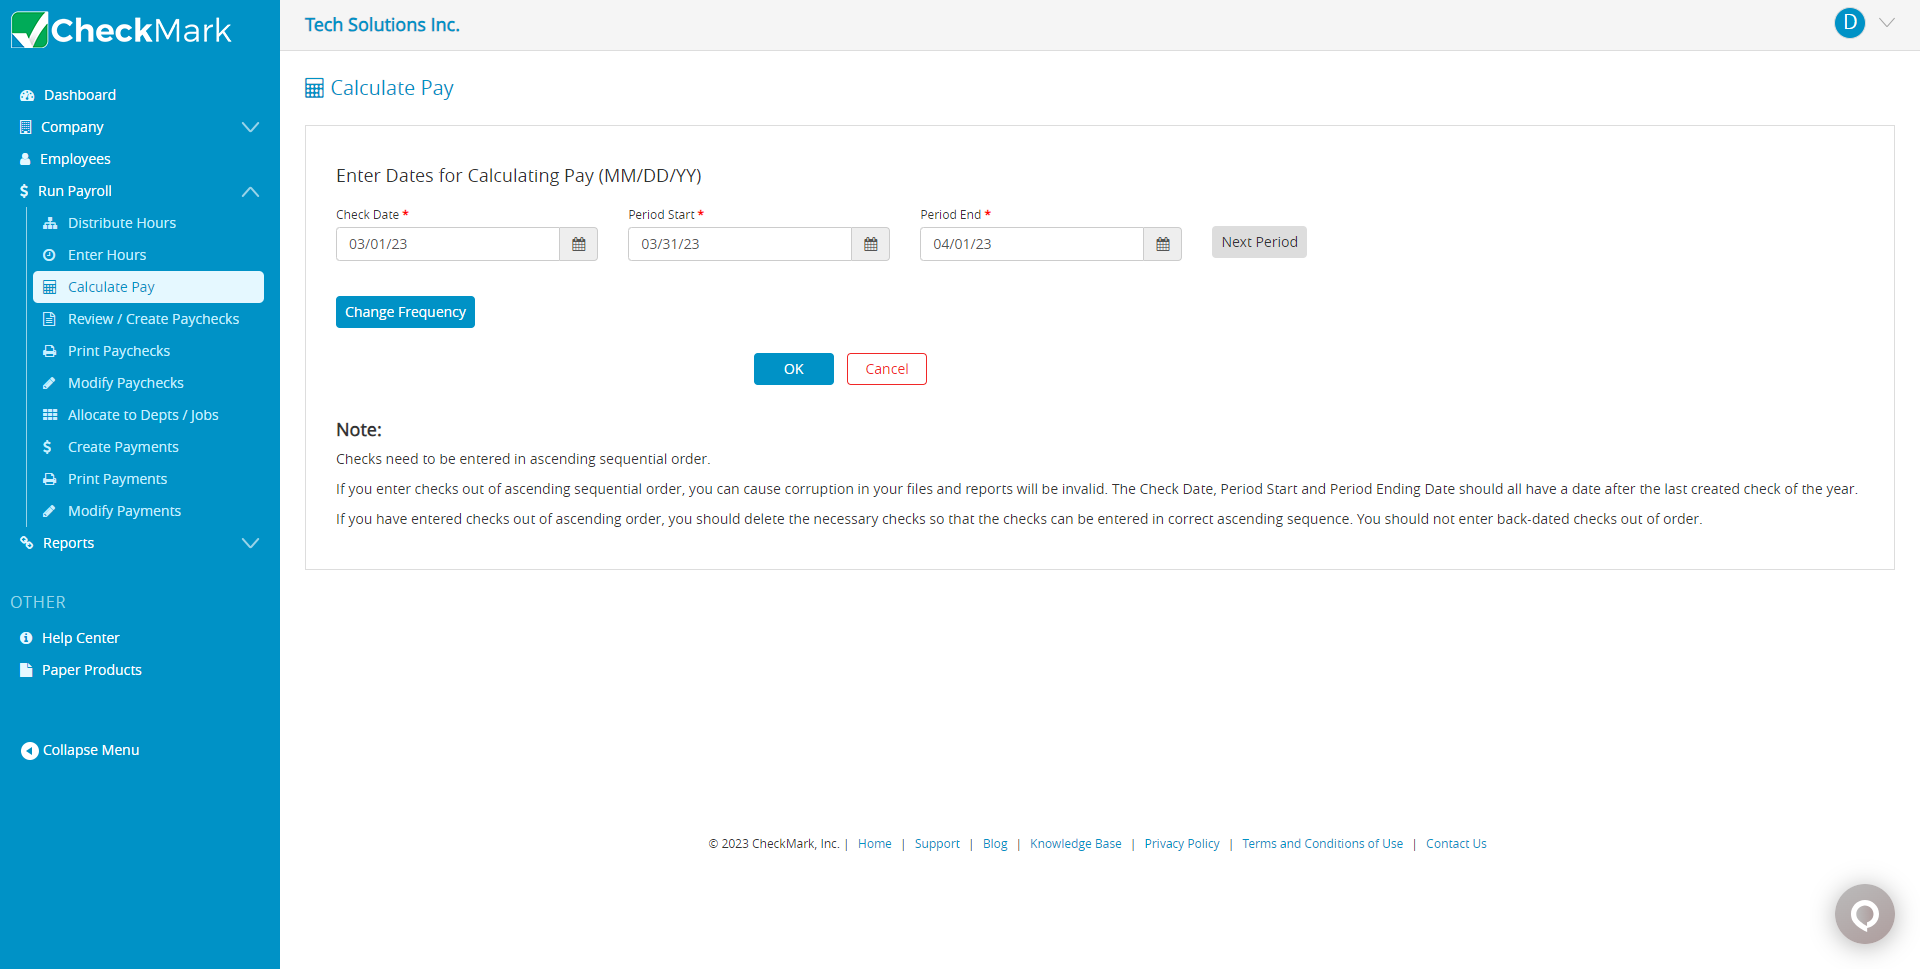This screenshot has height=969, width=1920.
Task: Expand the Reports menu chevron
Action: pos(250,543)
